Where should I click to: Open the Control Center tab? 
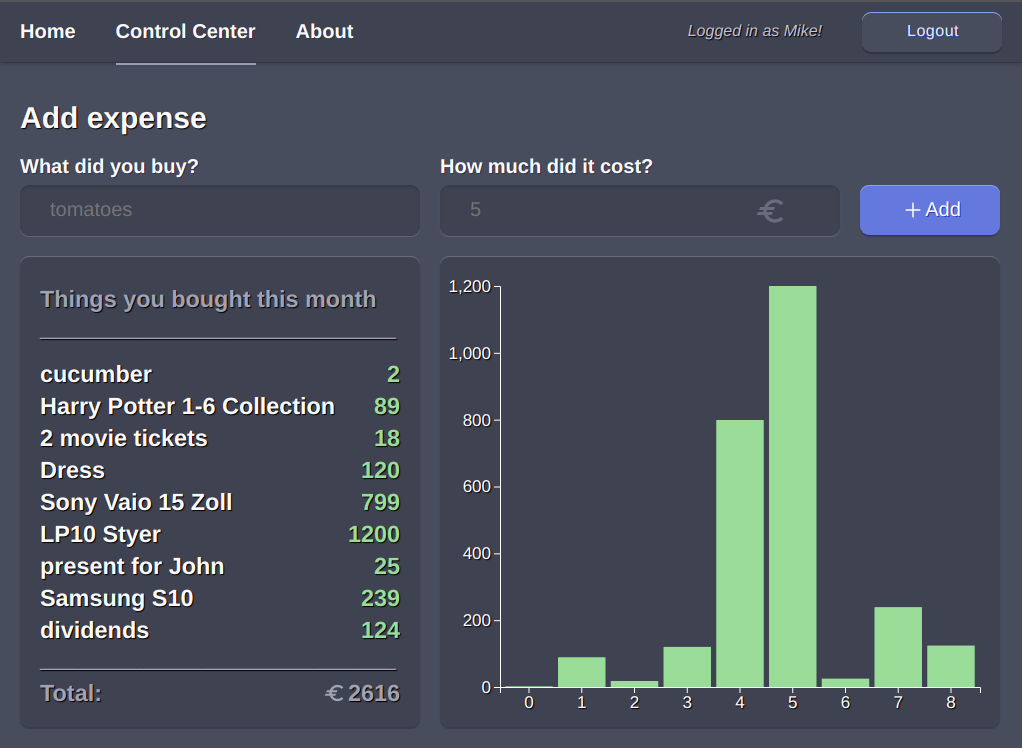185,32
